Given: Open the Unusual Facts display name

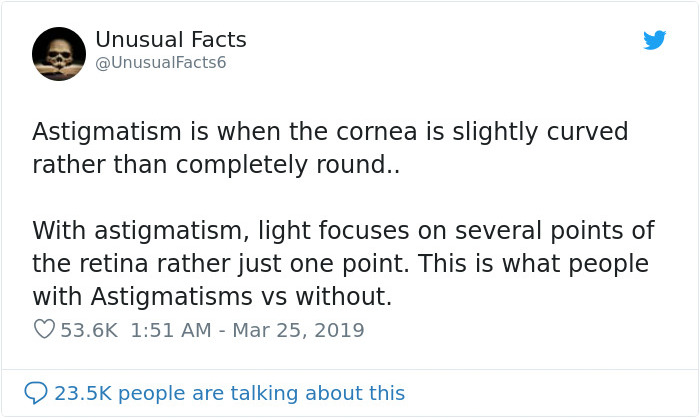Looking at the screenshot, I should [170, 40].
